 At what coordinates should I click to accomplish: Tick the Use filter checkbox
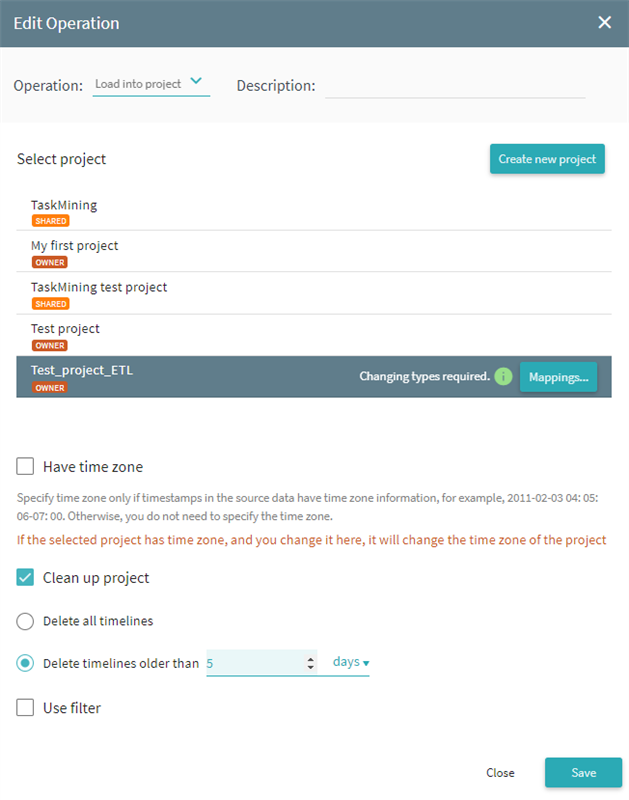[x=25, y=708]
